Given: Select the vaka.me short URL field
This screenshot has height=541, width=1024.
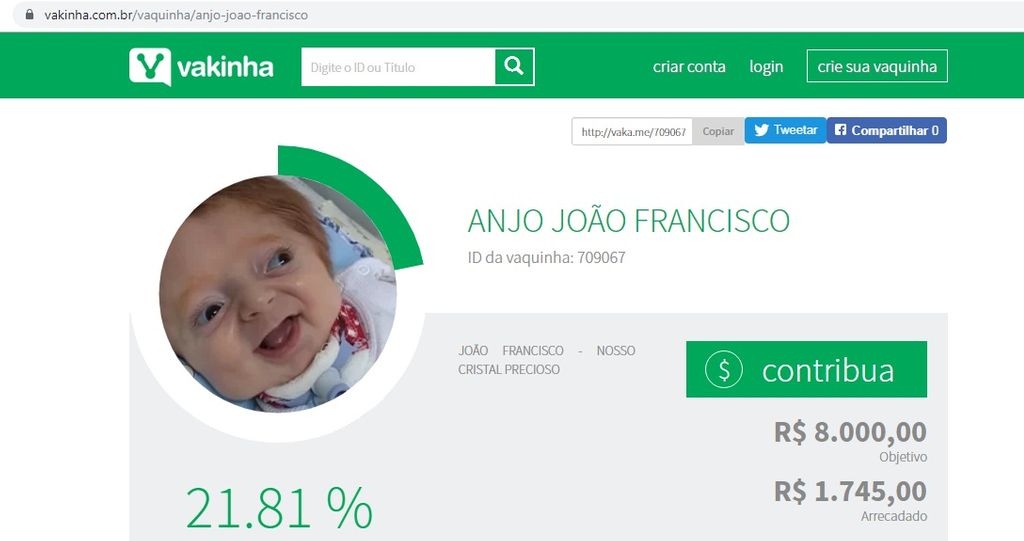Looking at the screenshot, I should 632,131.
